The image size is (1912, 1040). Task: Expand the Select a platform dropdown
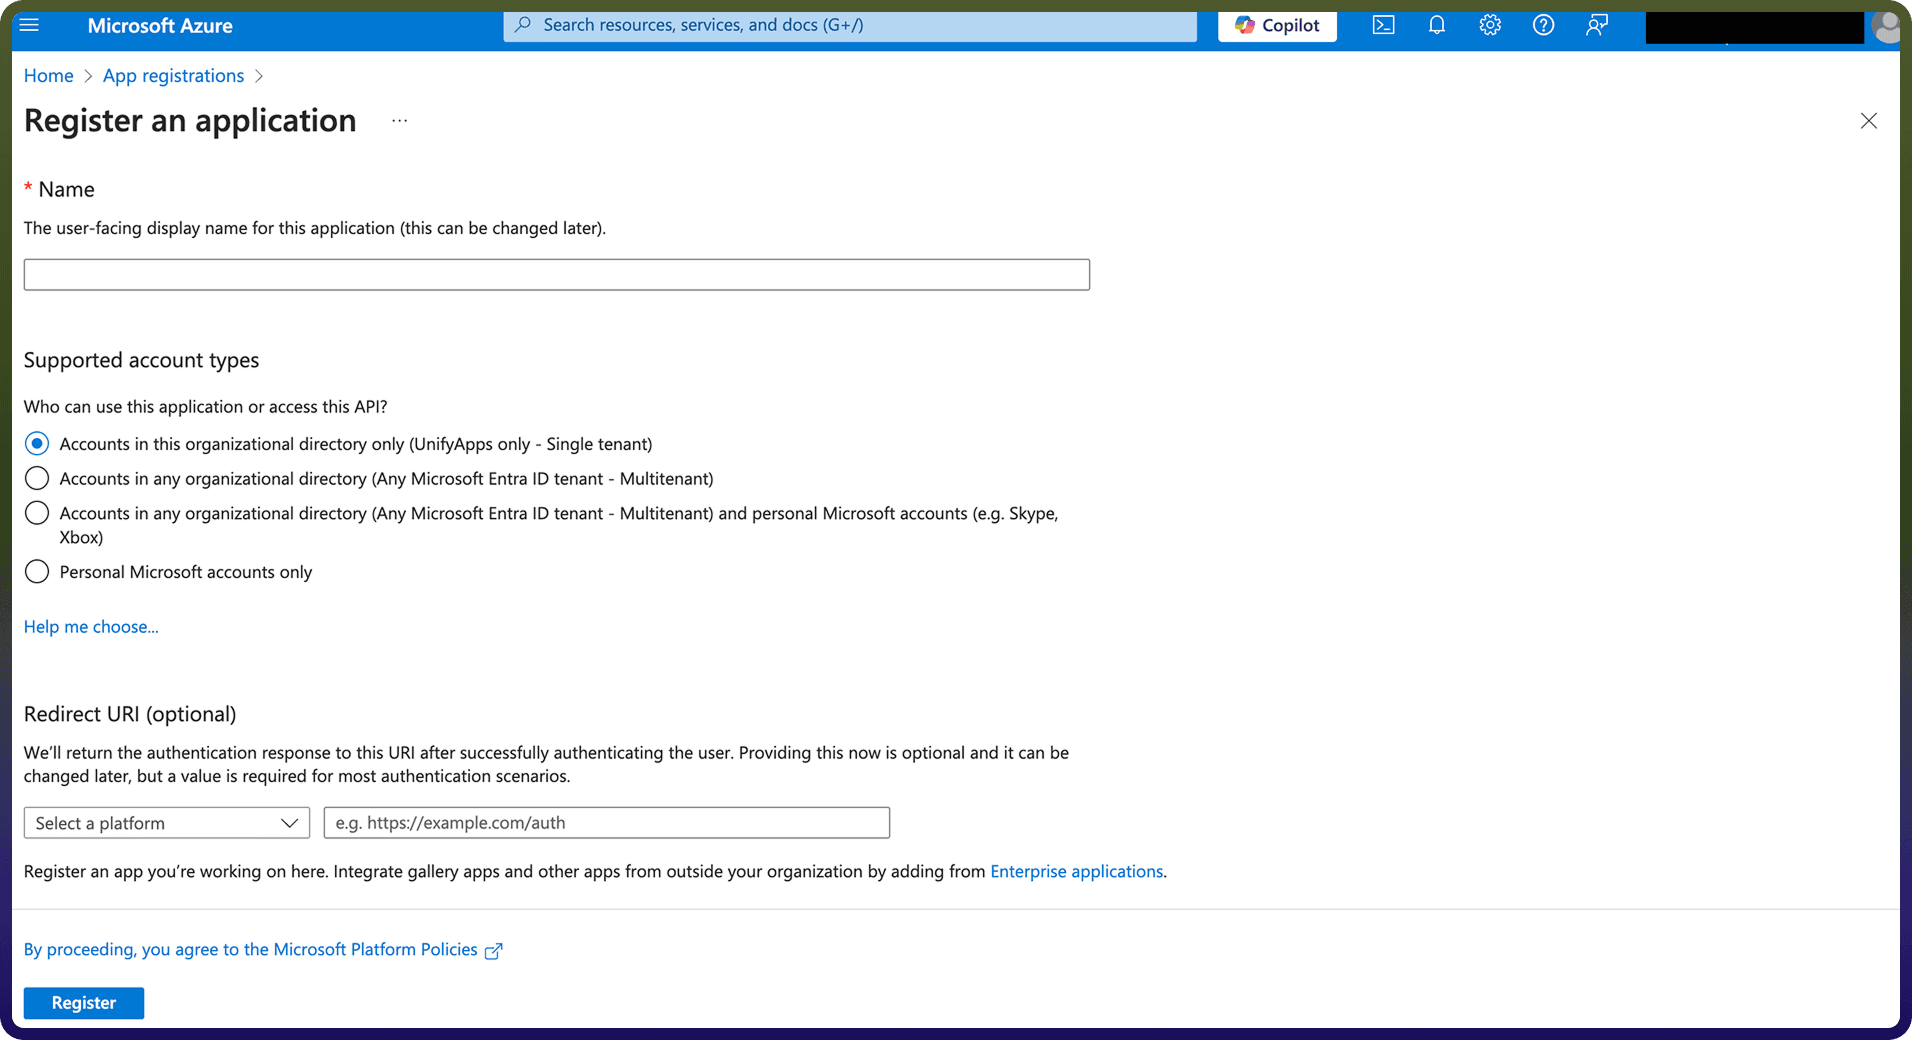(167, 823)
